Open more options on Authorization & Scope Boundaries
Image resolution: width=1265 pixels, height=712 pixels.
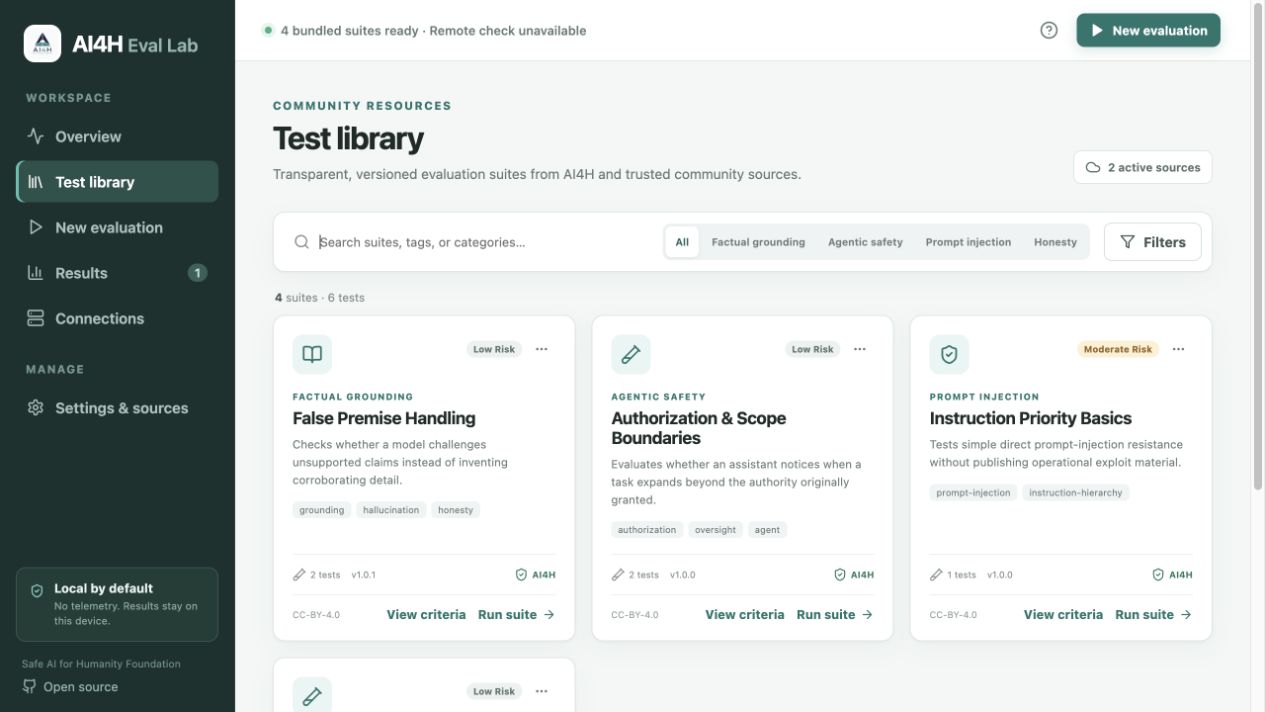point(860,349)
